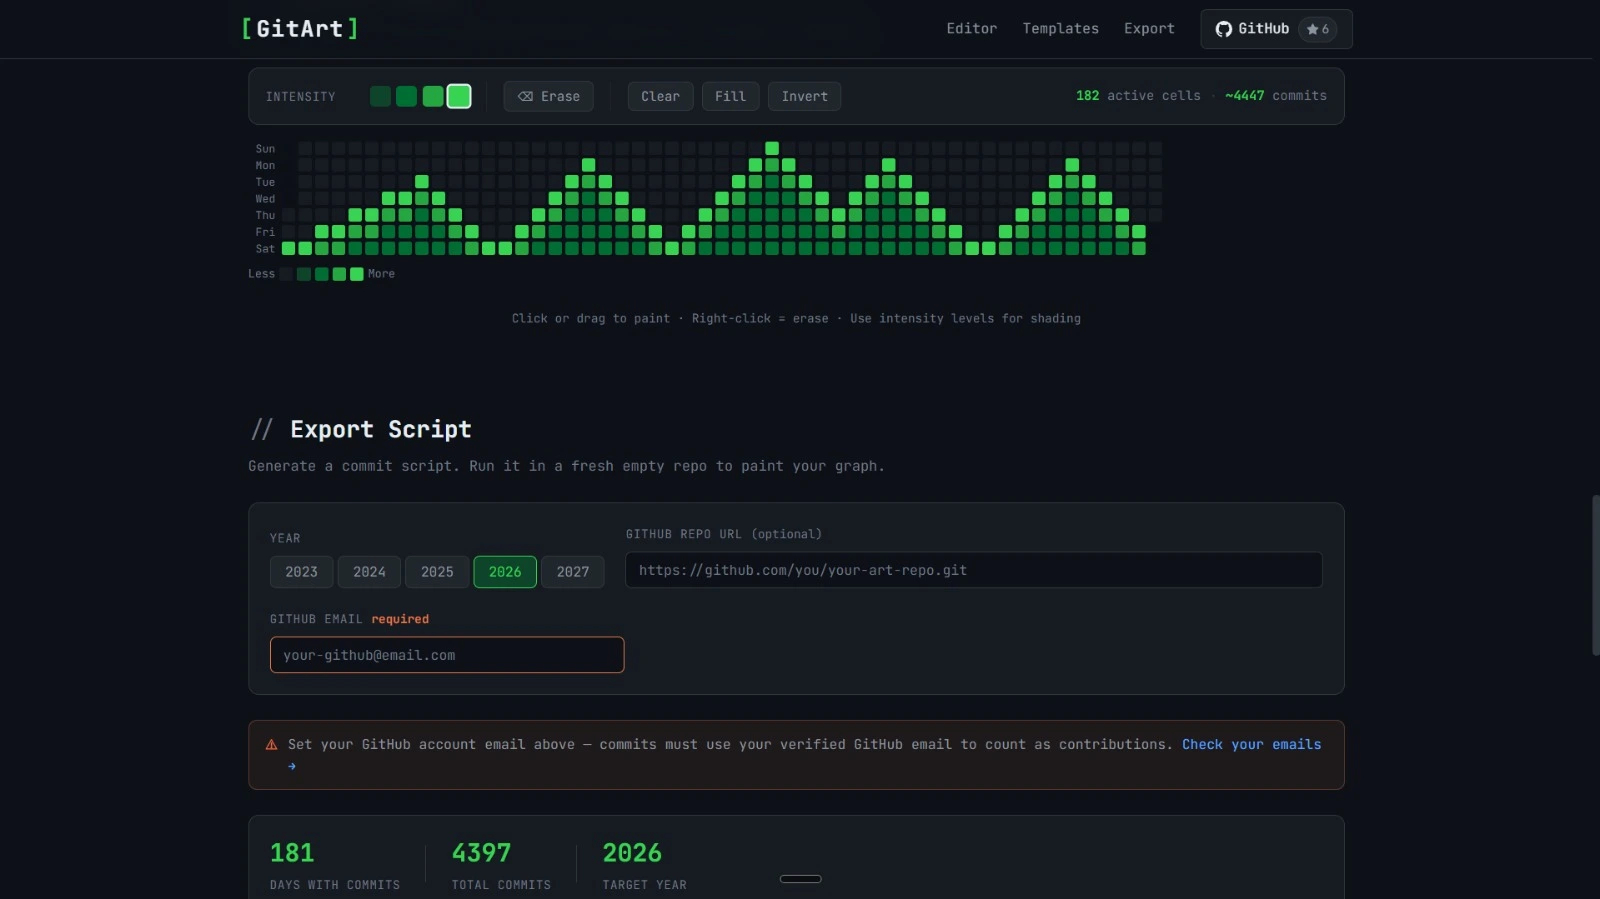Open the Check your emails link
This screenshot has height=899, width=1600.
(1251, 744)
